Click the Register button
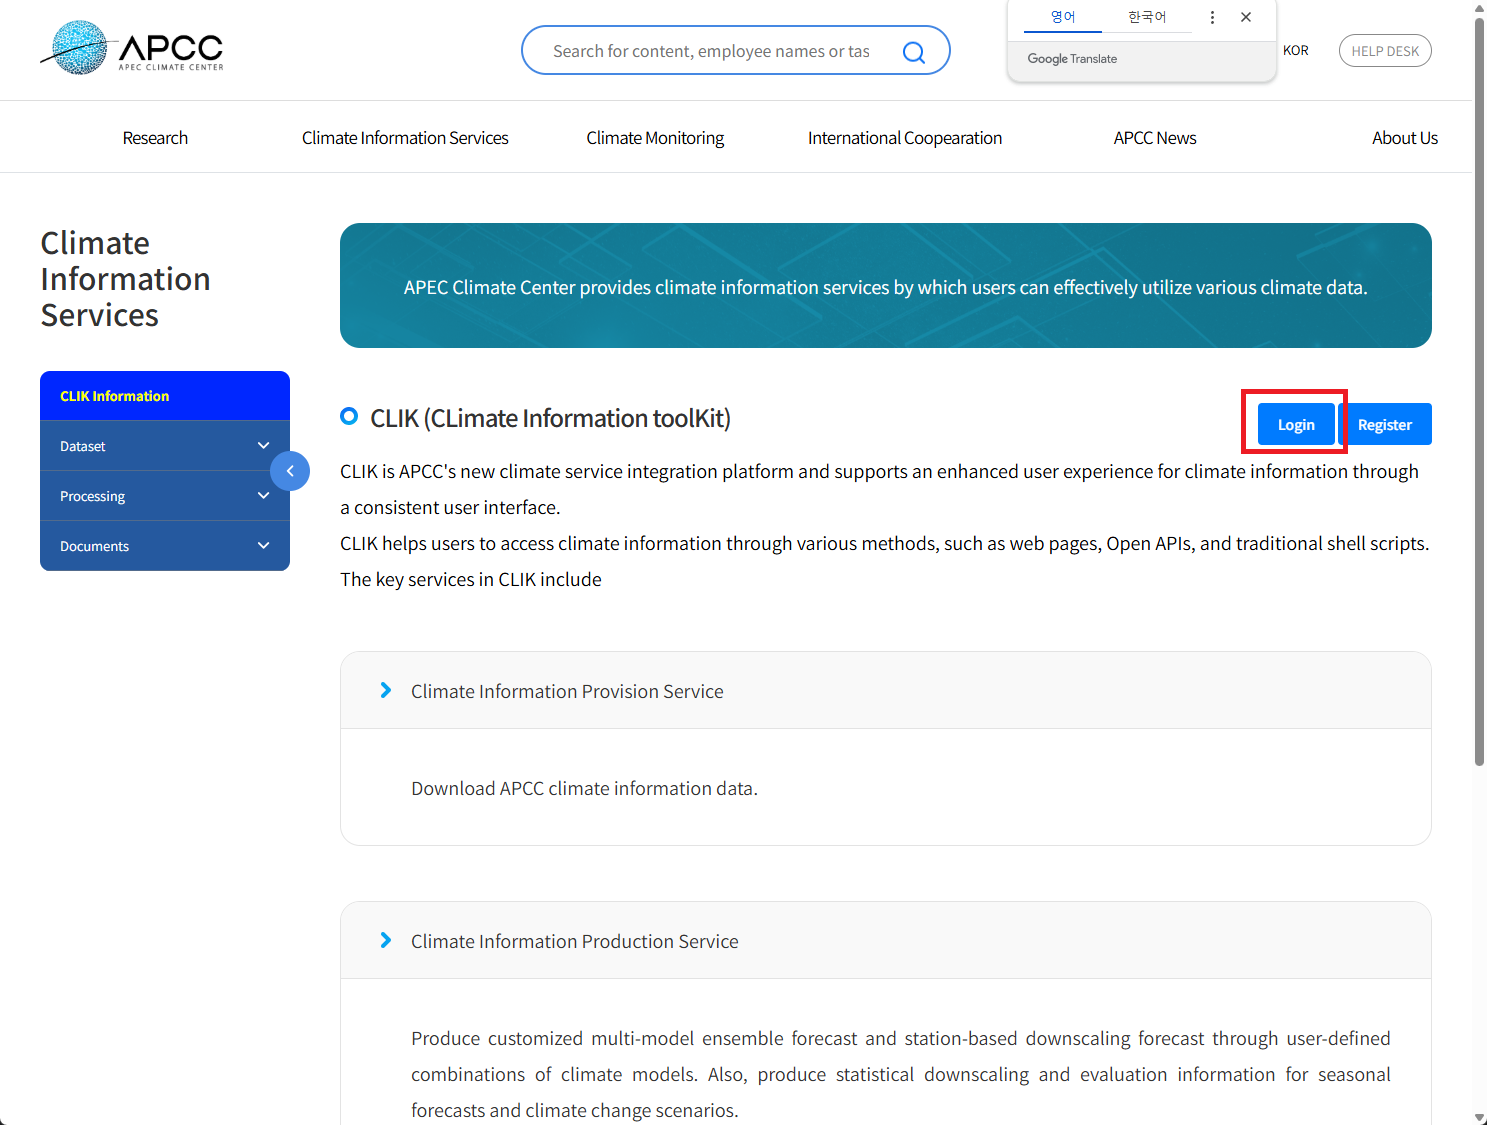The image size is (1487, 1125). [1385, 425]
